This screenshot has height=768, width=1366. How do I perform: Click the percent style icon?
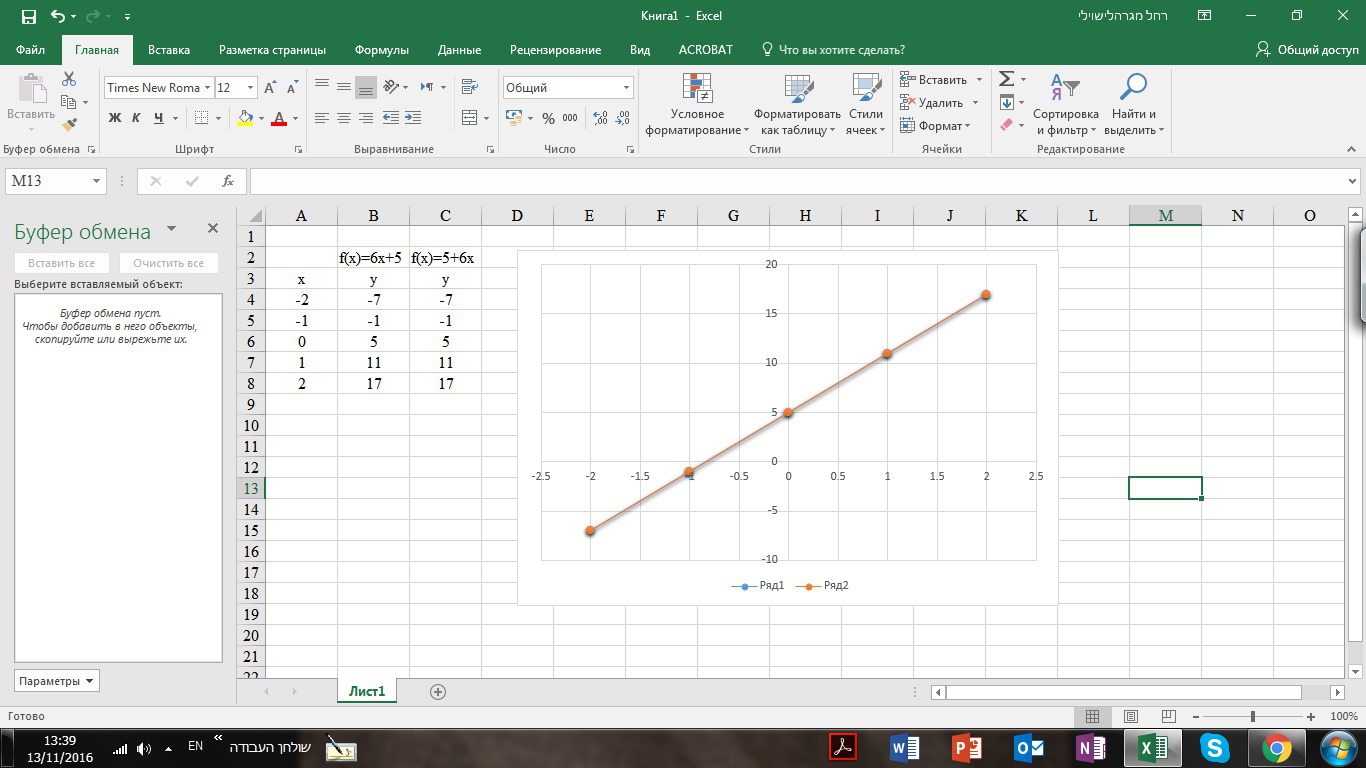548,118
